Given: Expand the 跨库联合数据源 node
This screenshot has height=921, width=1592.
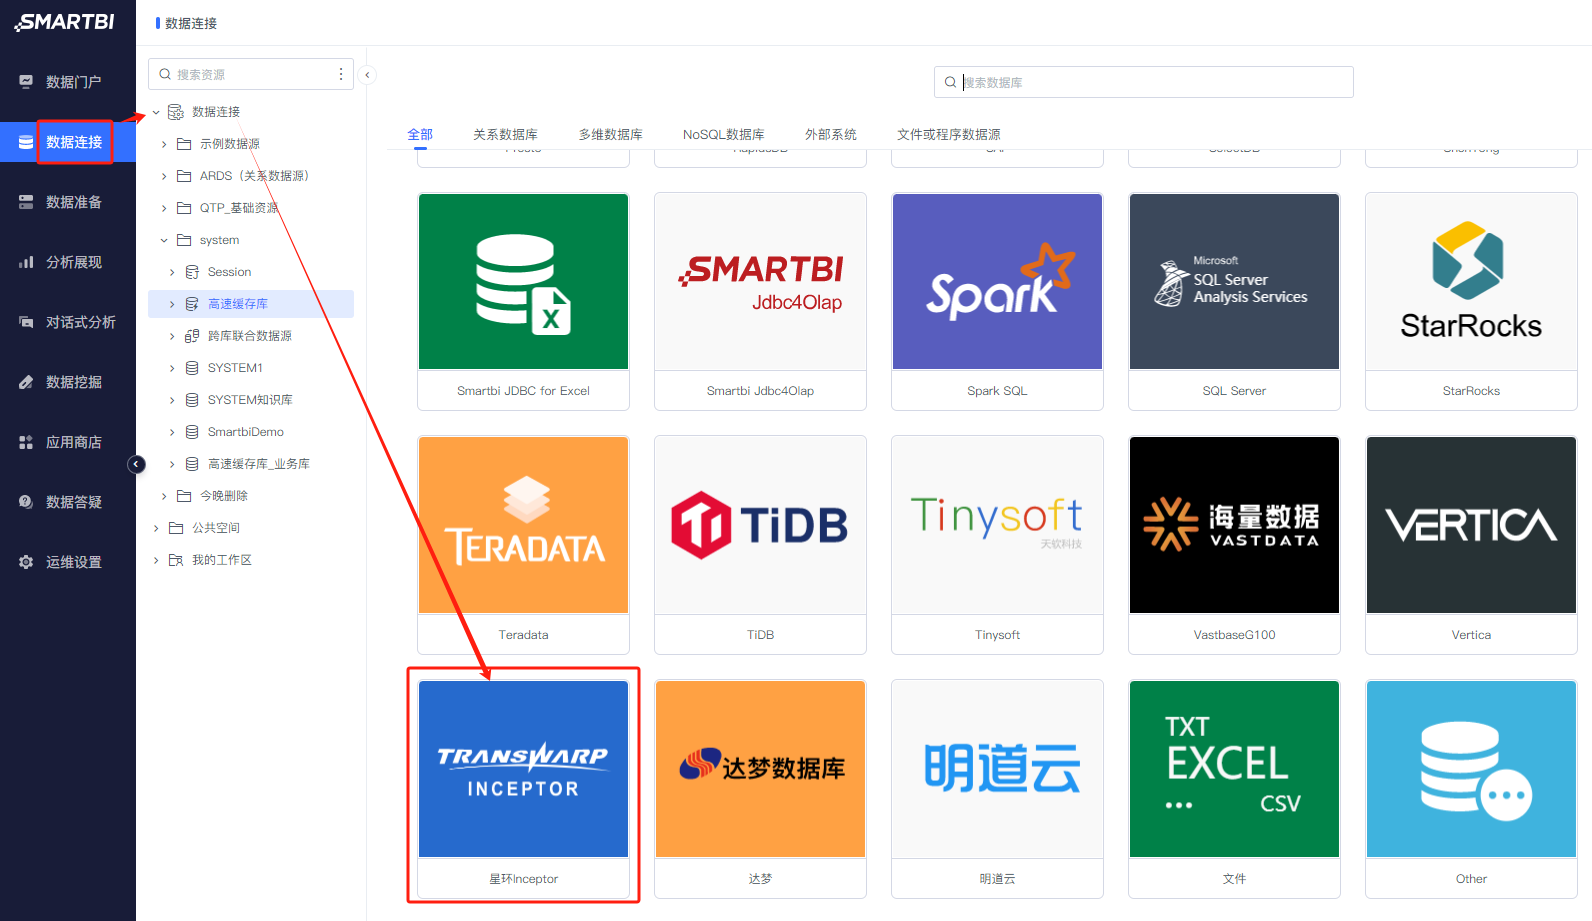Looking at the screenshot, I should point(172,336).
